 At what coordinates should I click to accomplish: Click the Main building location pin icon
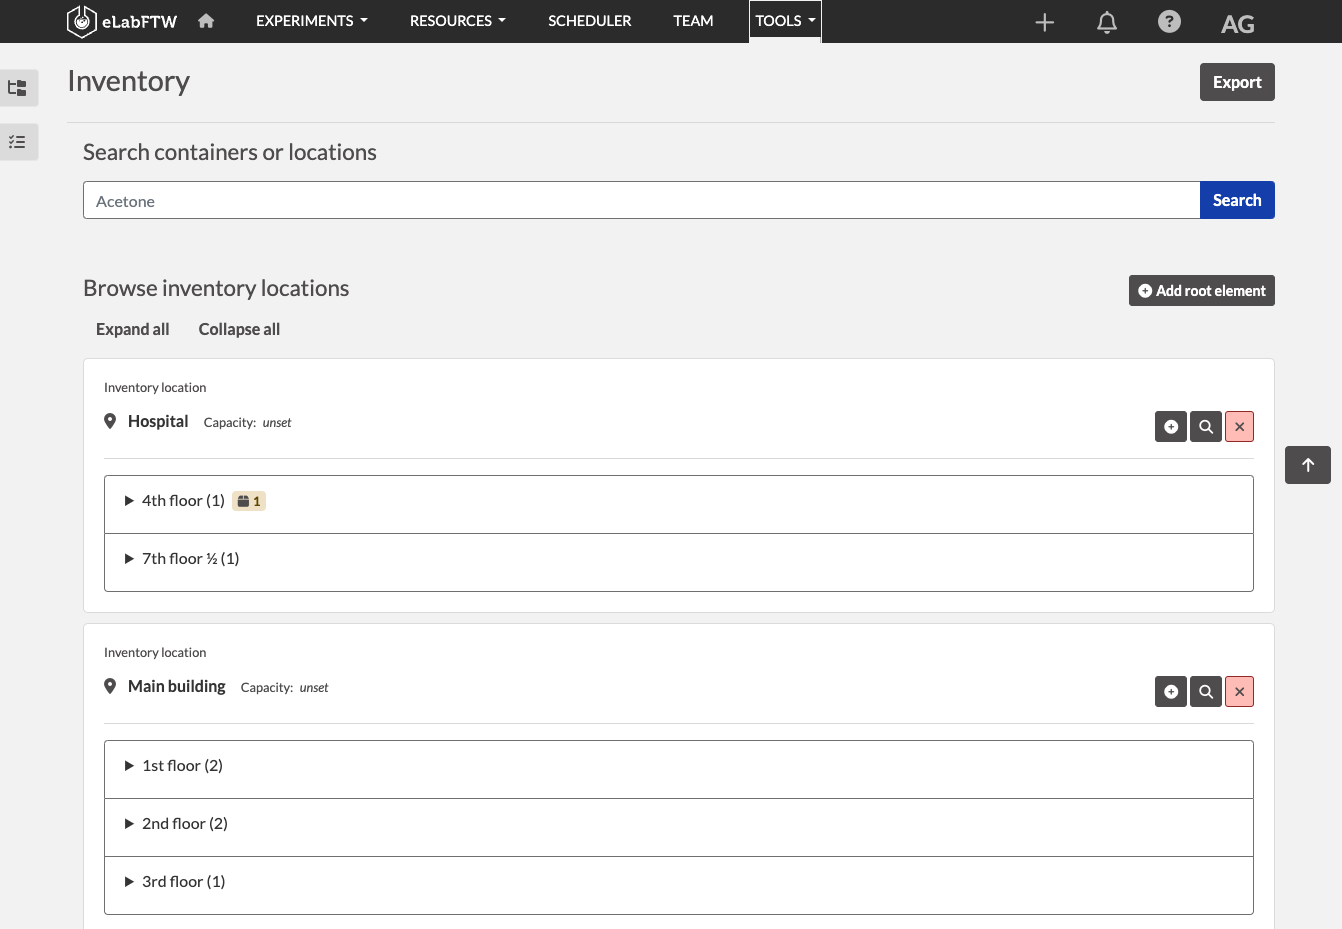click(x=110, y=687)
